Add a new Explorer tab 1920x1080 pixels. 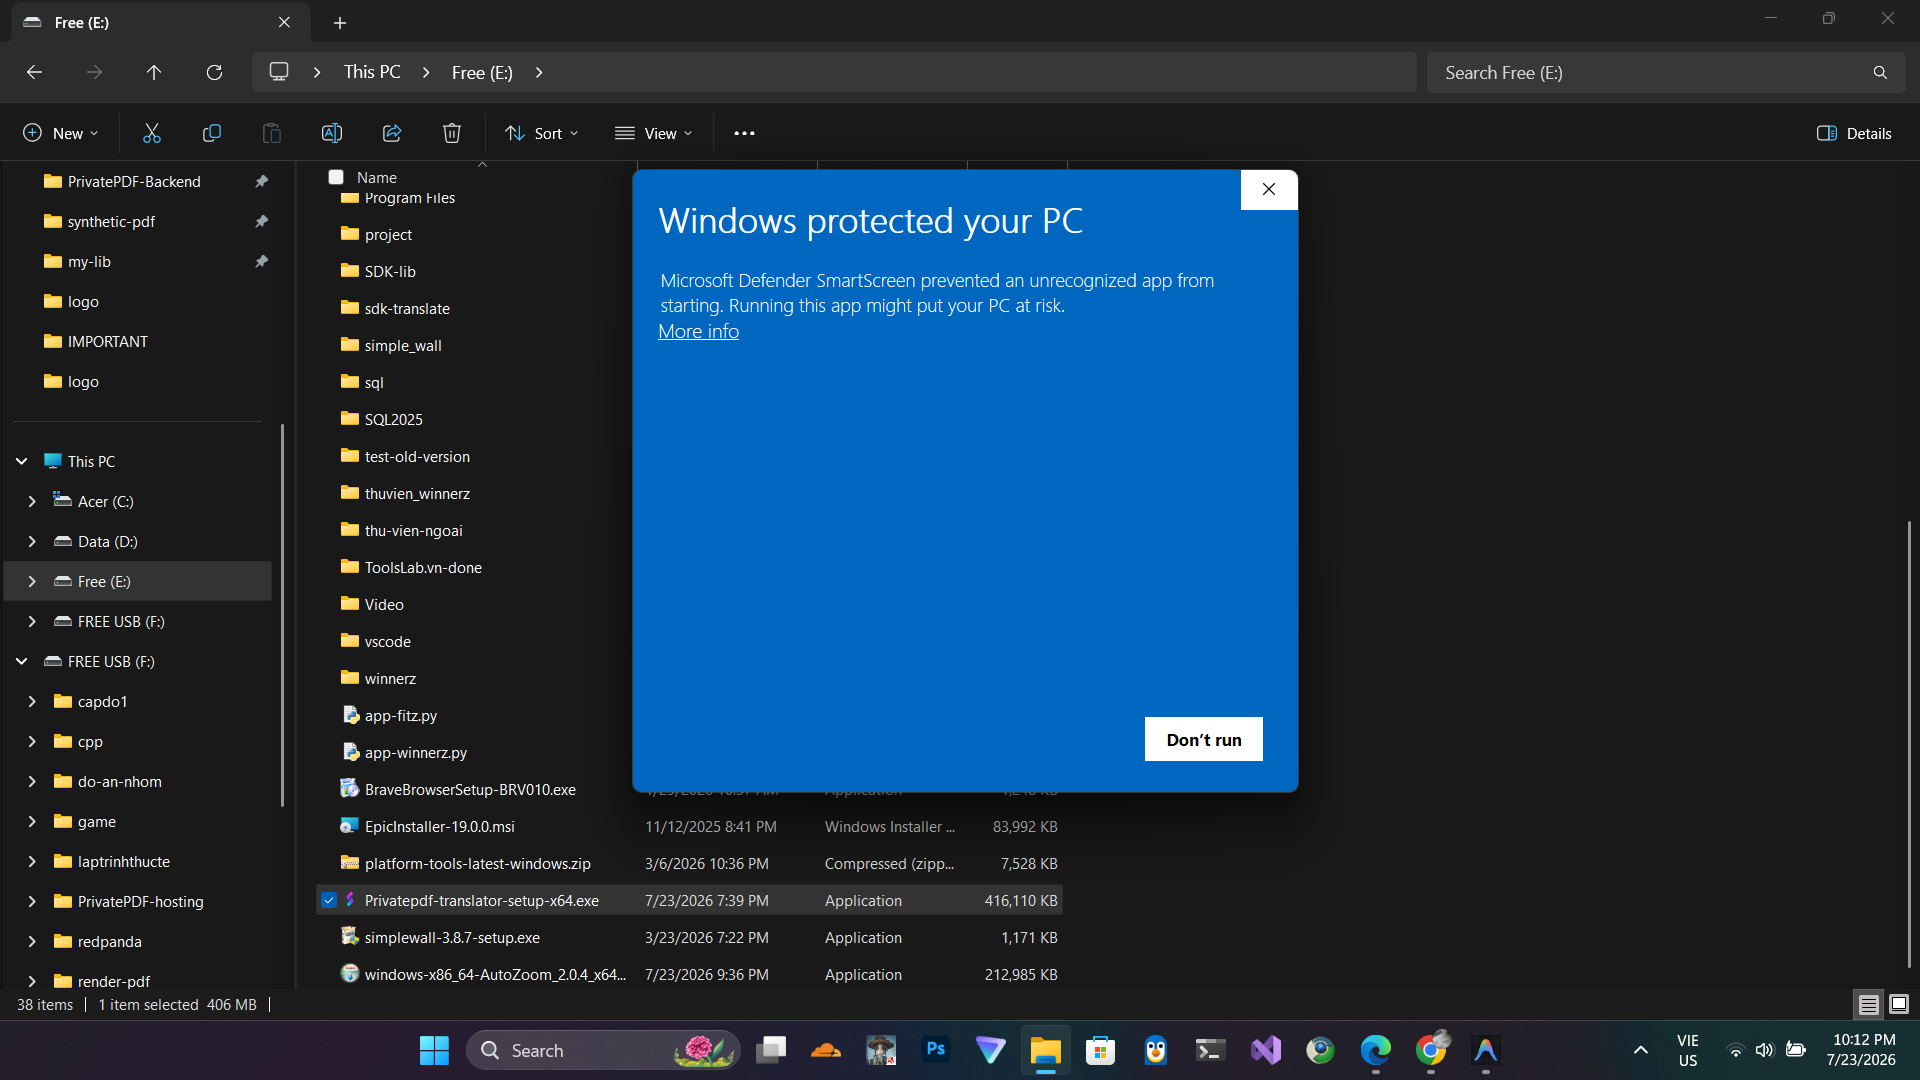[x=340, y=22]
